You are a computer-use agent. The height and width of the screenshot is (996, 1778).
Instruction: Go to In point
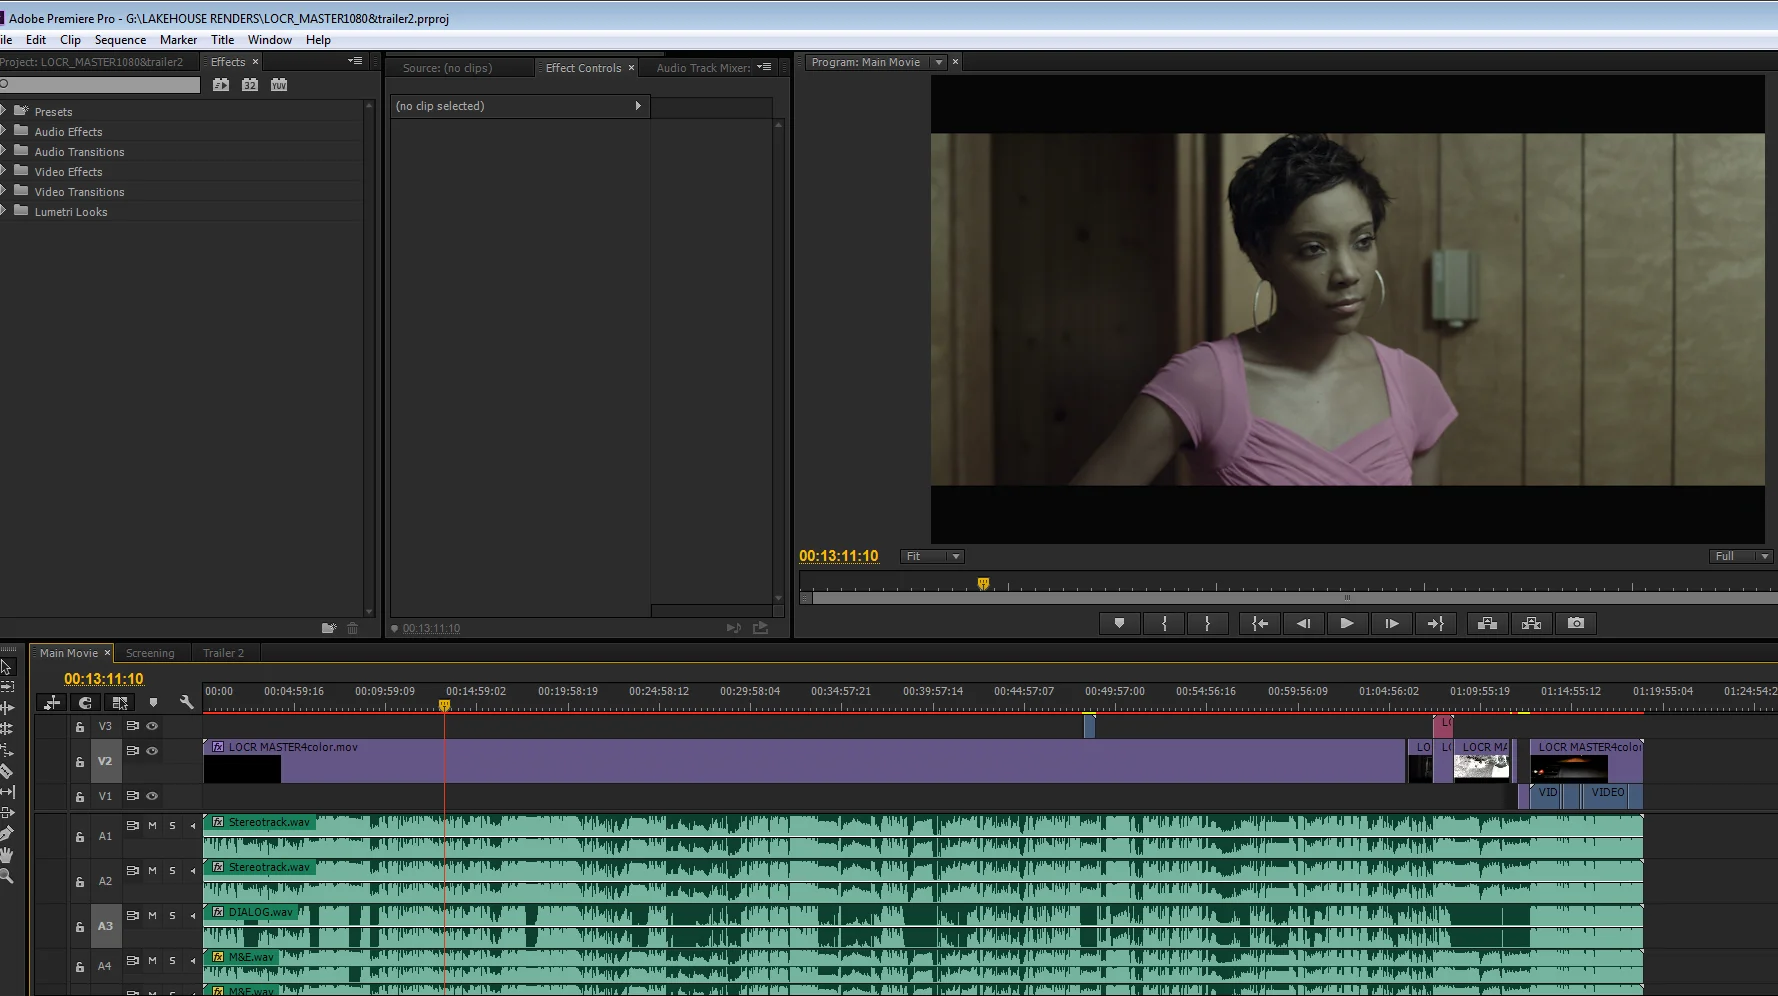[1260, 623]
